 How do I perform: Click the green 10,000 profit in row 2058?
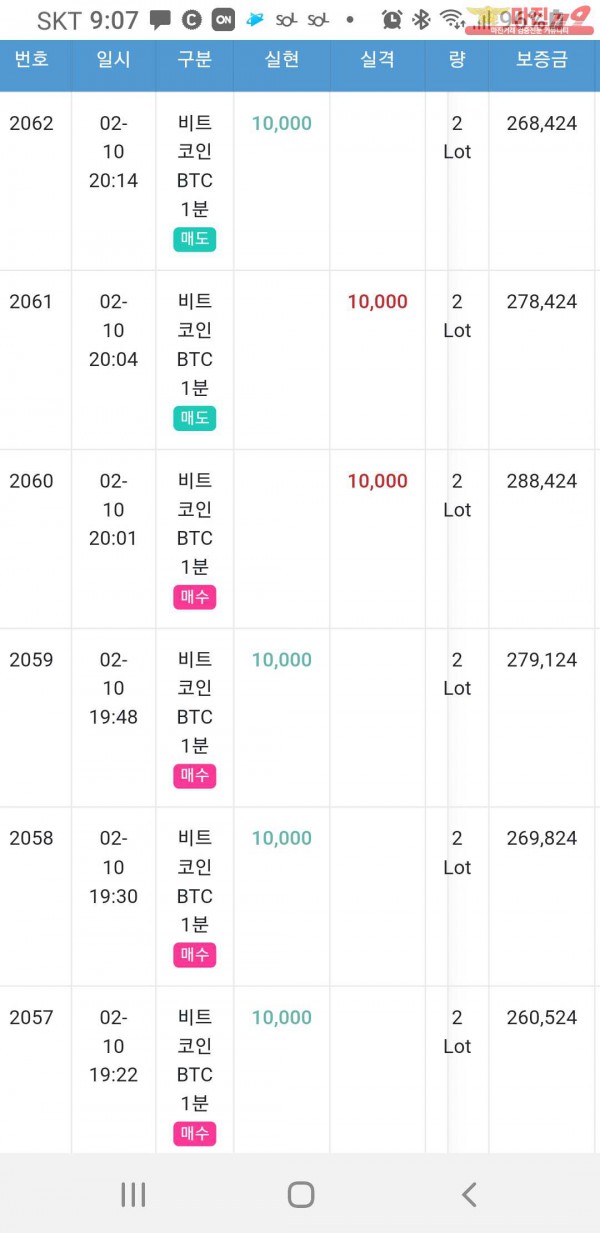click(x=282, y=839)
